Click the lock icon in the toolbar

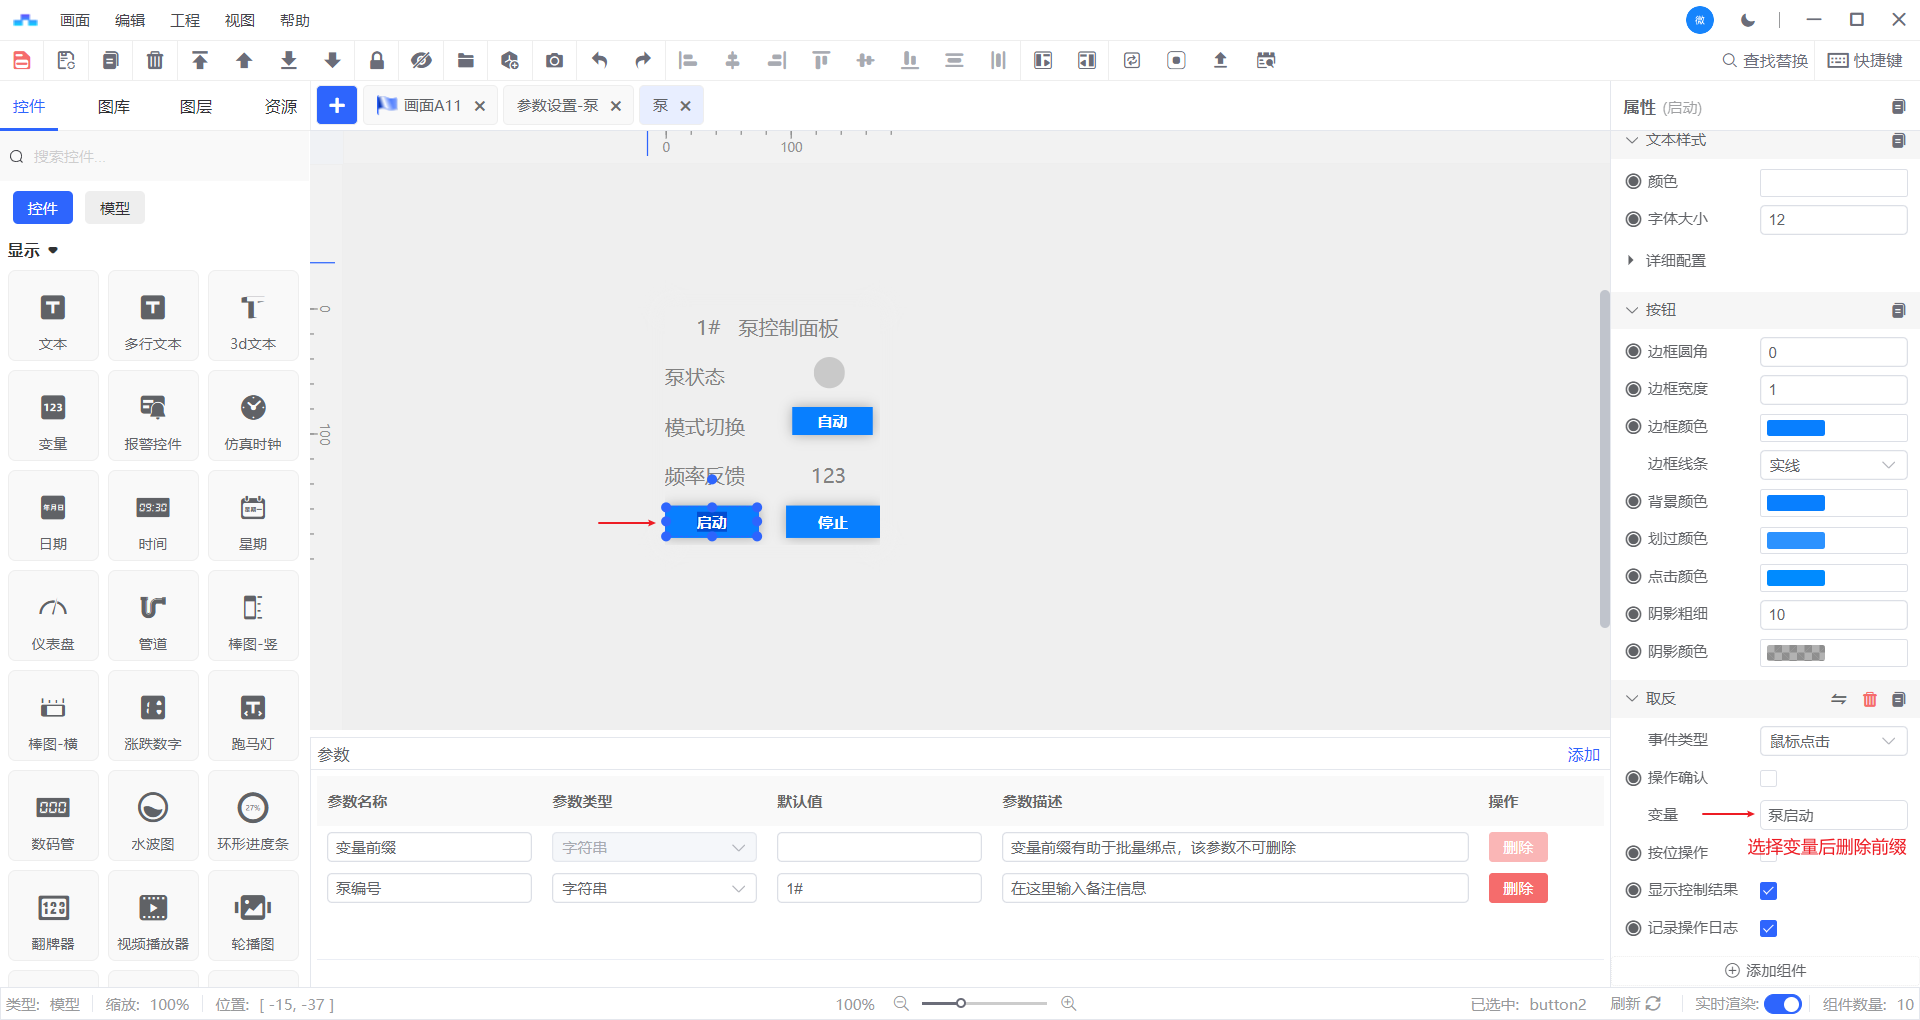377,60
